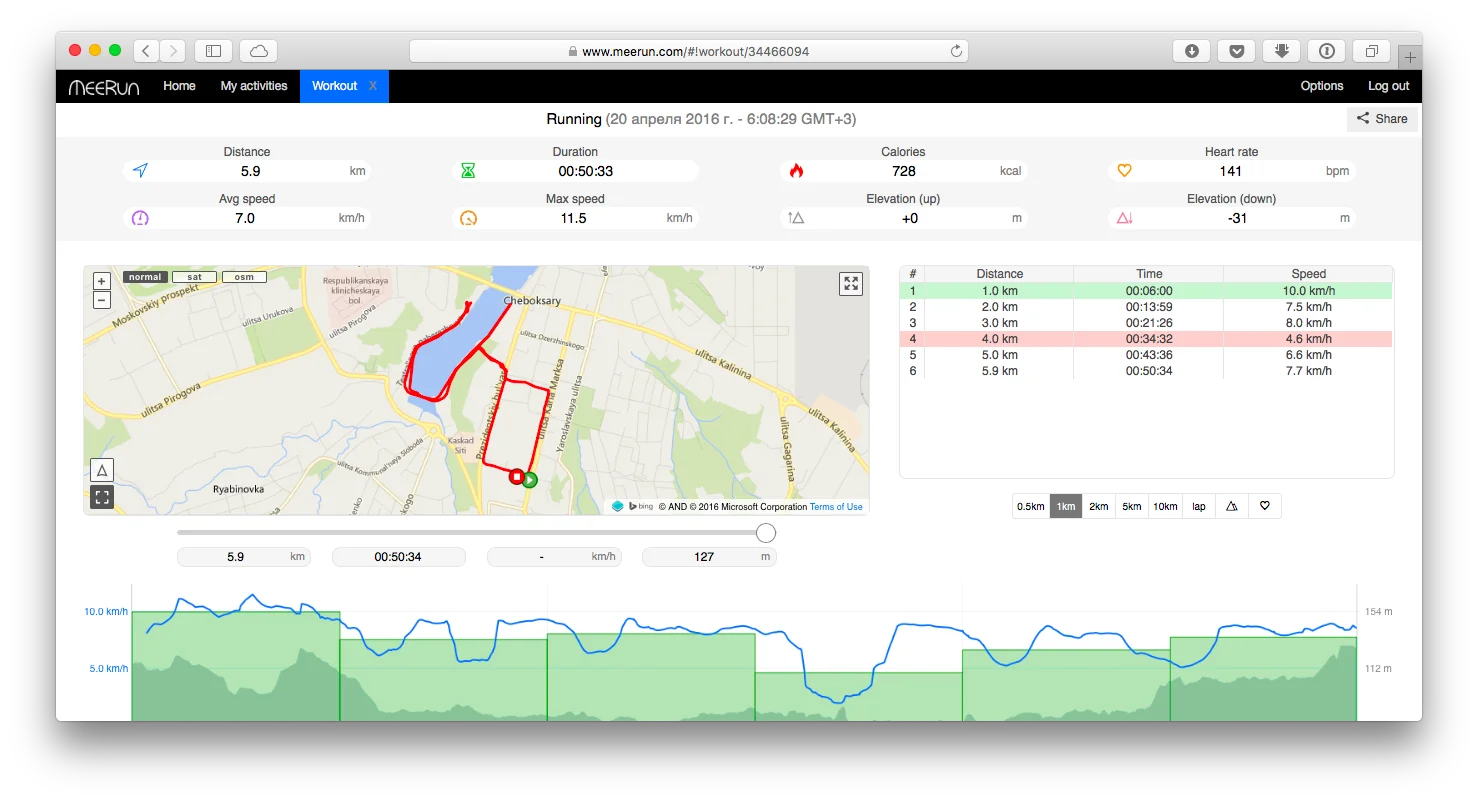
Task: Open the Pocket extension in Safari toolbar
Action: (1236, 51)
